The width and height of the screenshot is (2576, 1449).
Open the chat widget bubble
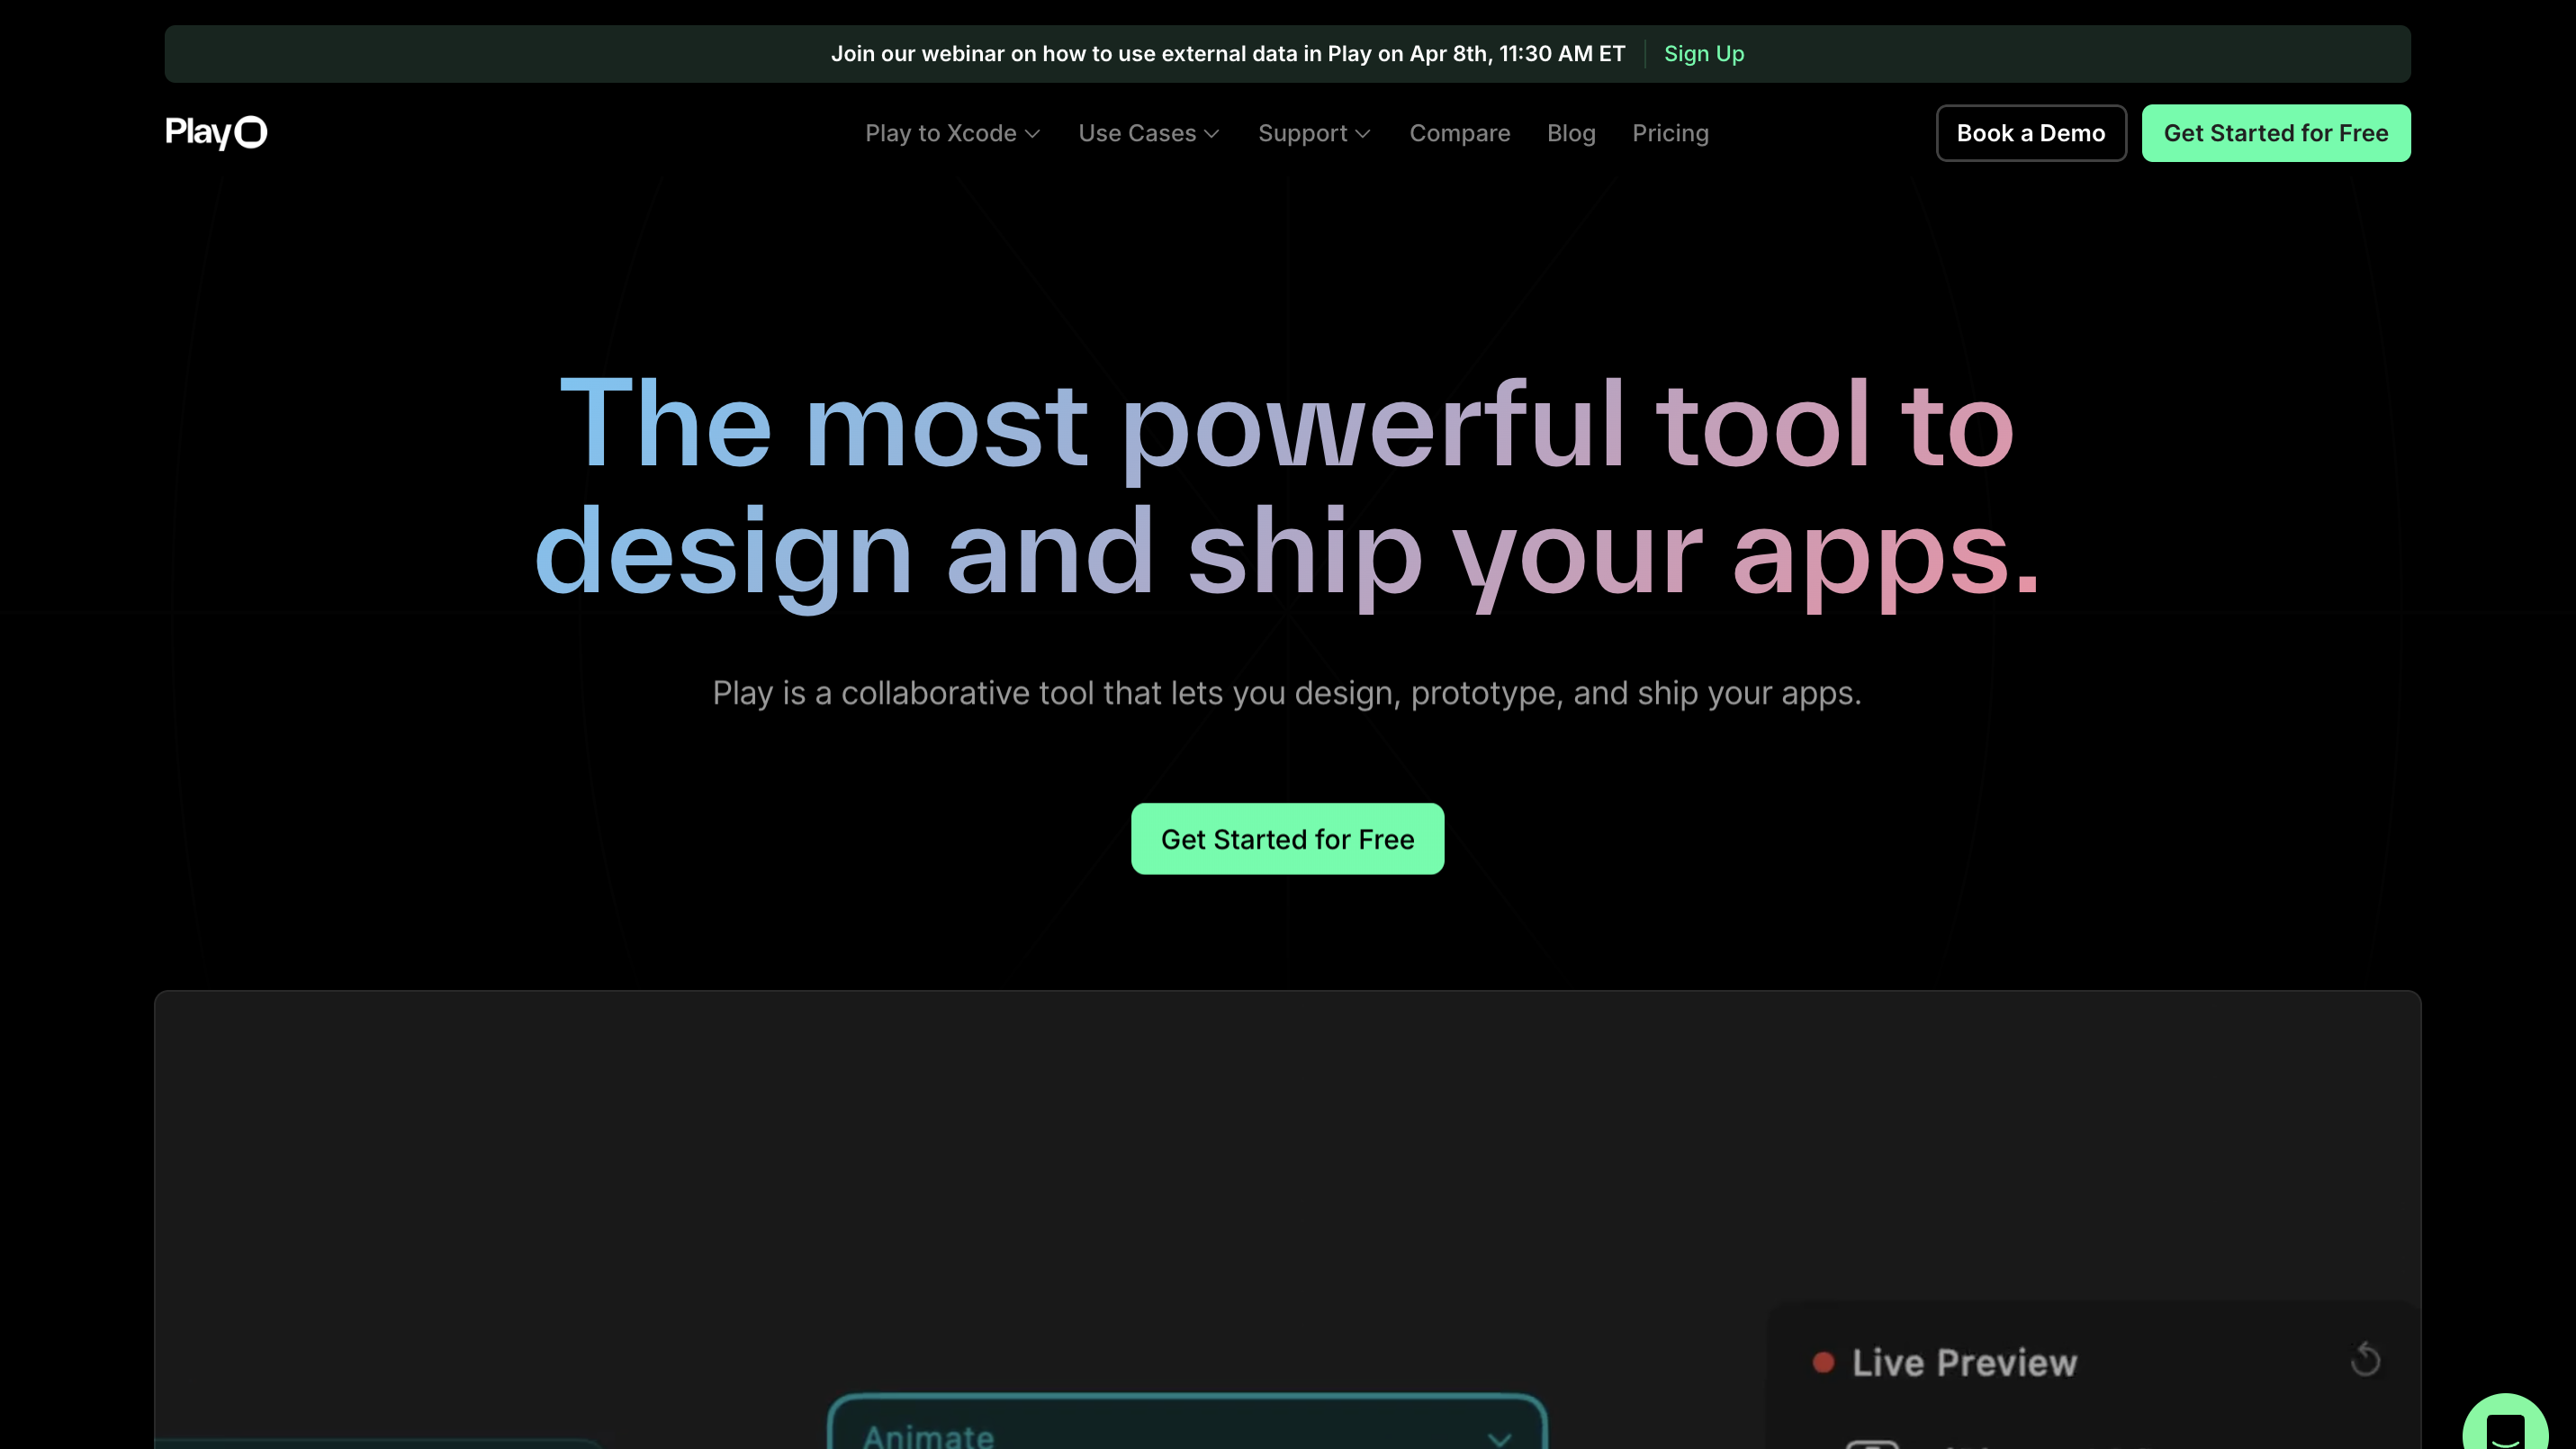pos(2505,1423)
